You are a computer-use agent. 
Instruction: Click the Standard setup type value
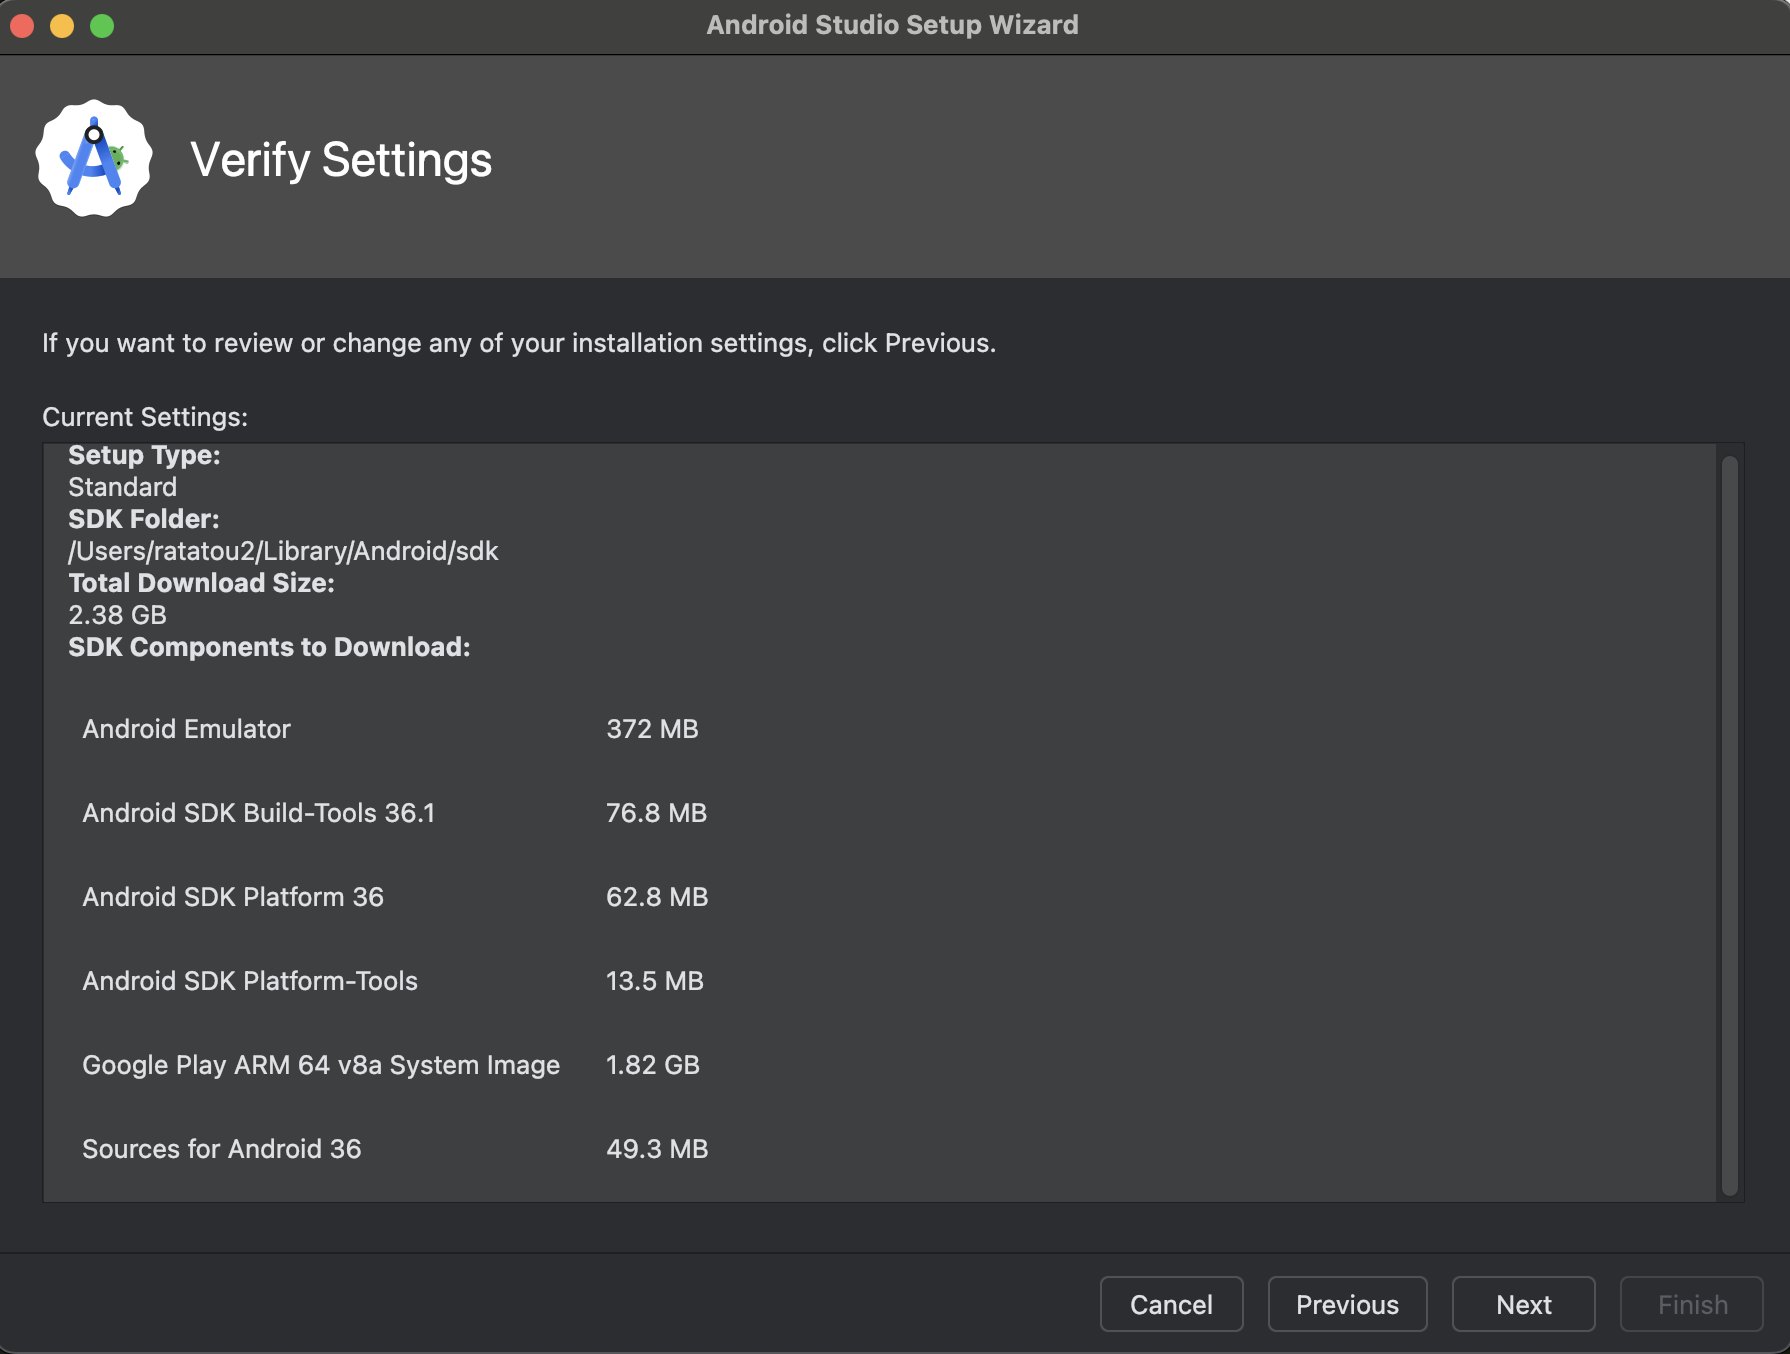pyautogui.click(x=122, y=487)
